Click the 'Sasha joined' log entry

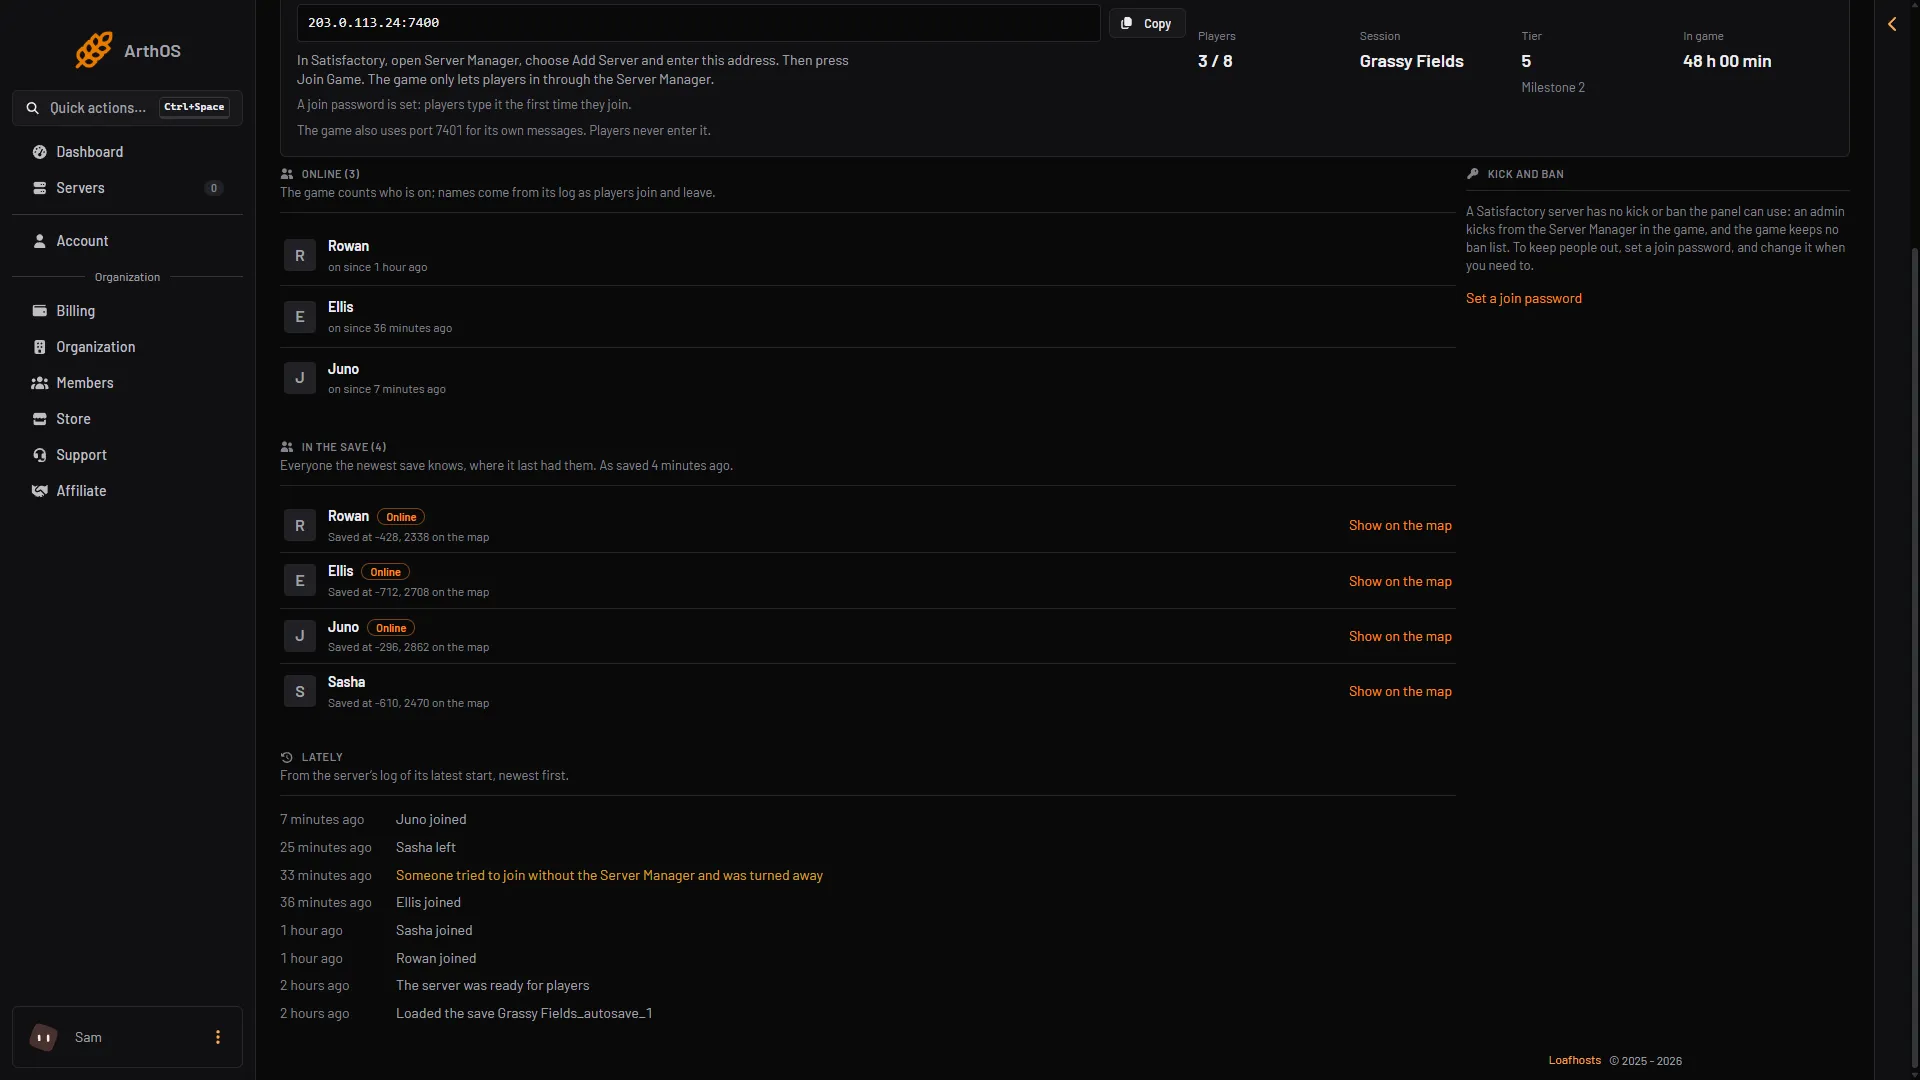(x=434, y=931)
